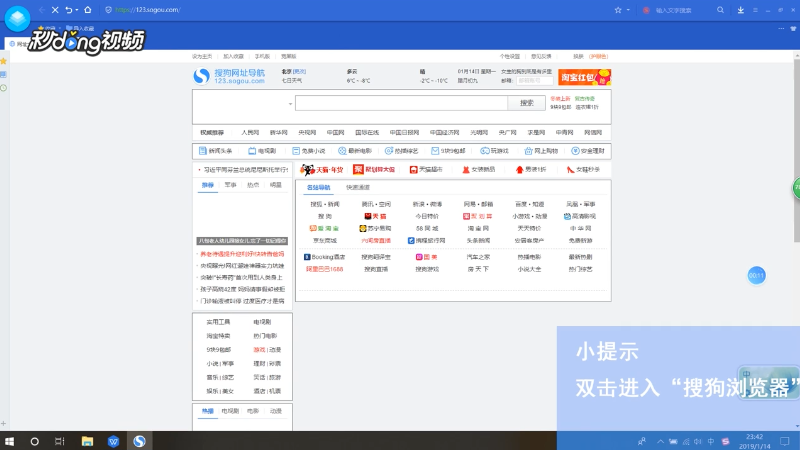800x450 pixels.
Task: Click the main web search input field
Action: (401, 103)
